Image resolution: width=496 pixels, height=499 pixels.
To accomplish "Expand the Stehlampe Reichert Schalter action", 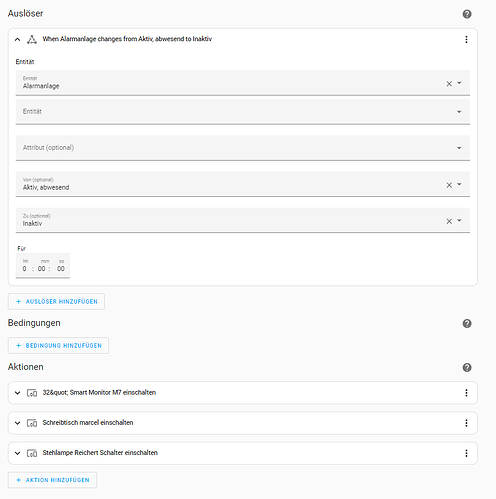I will pos(18,453).
